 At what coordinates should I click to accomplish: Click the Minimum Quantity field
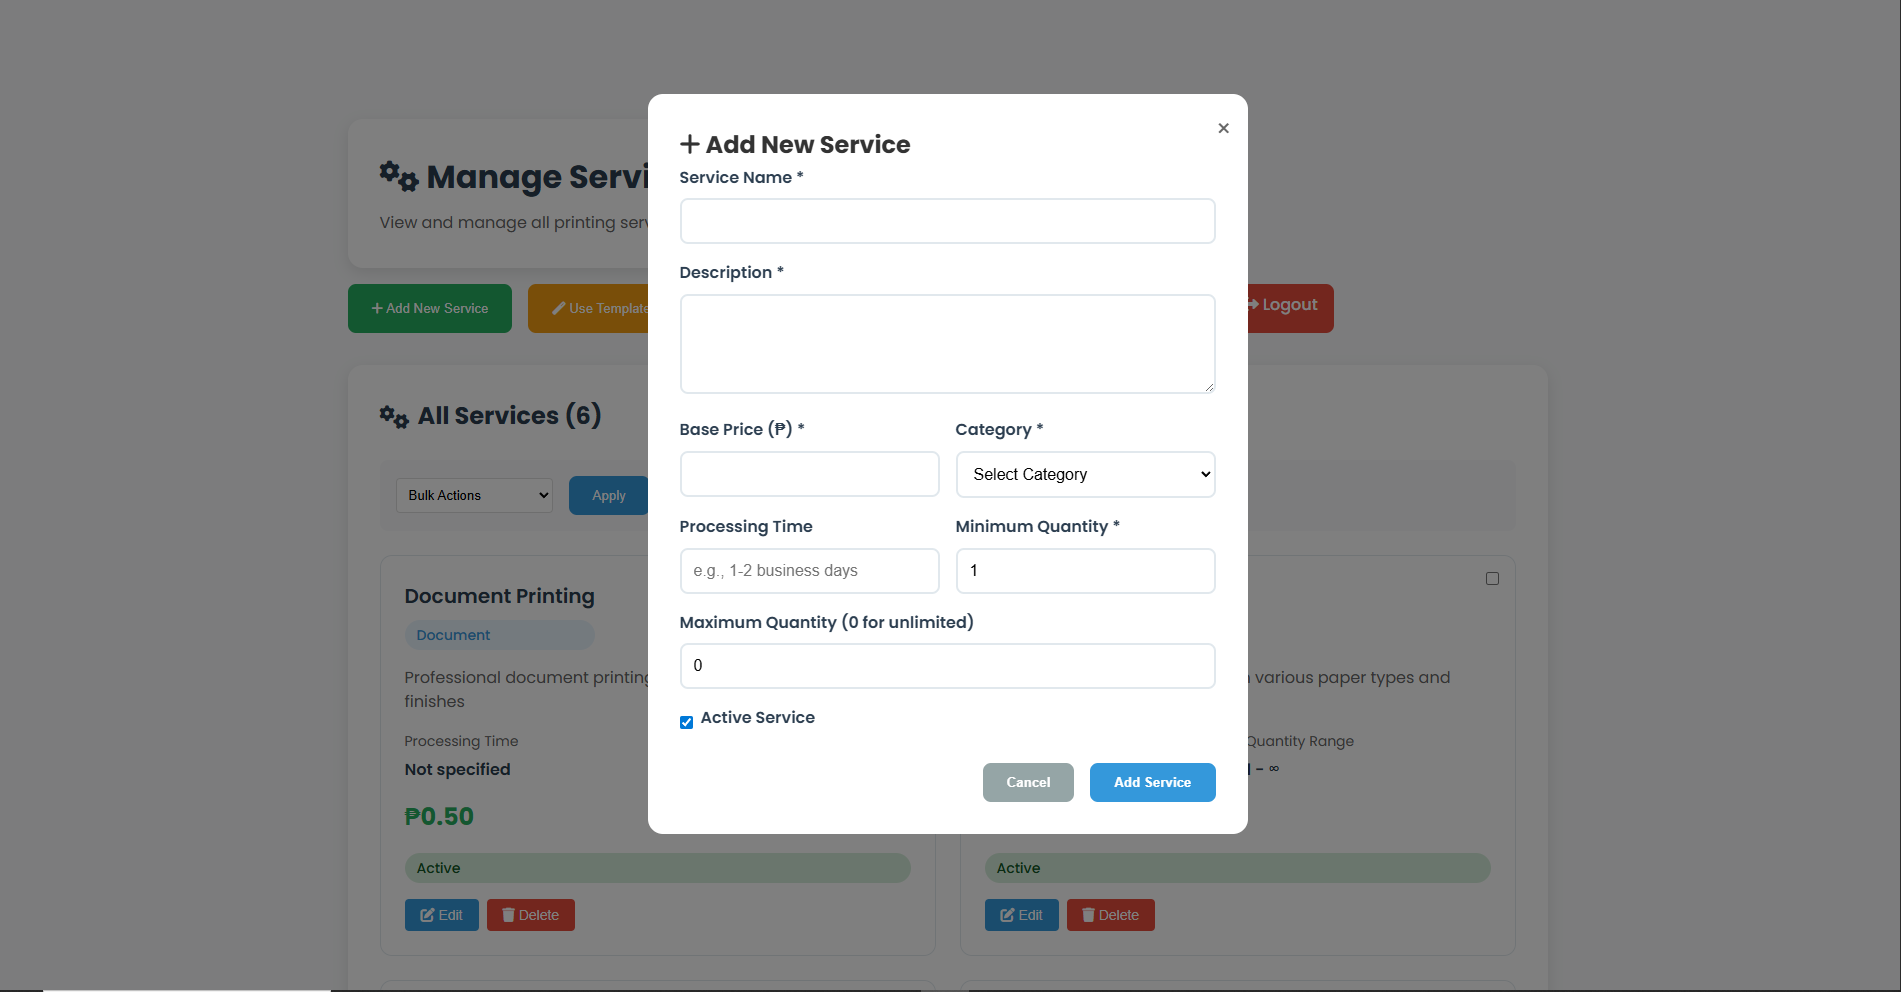(x=1085, y=571)
